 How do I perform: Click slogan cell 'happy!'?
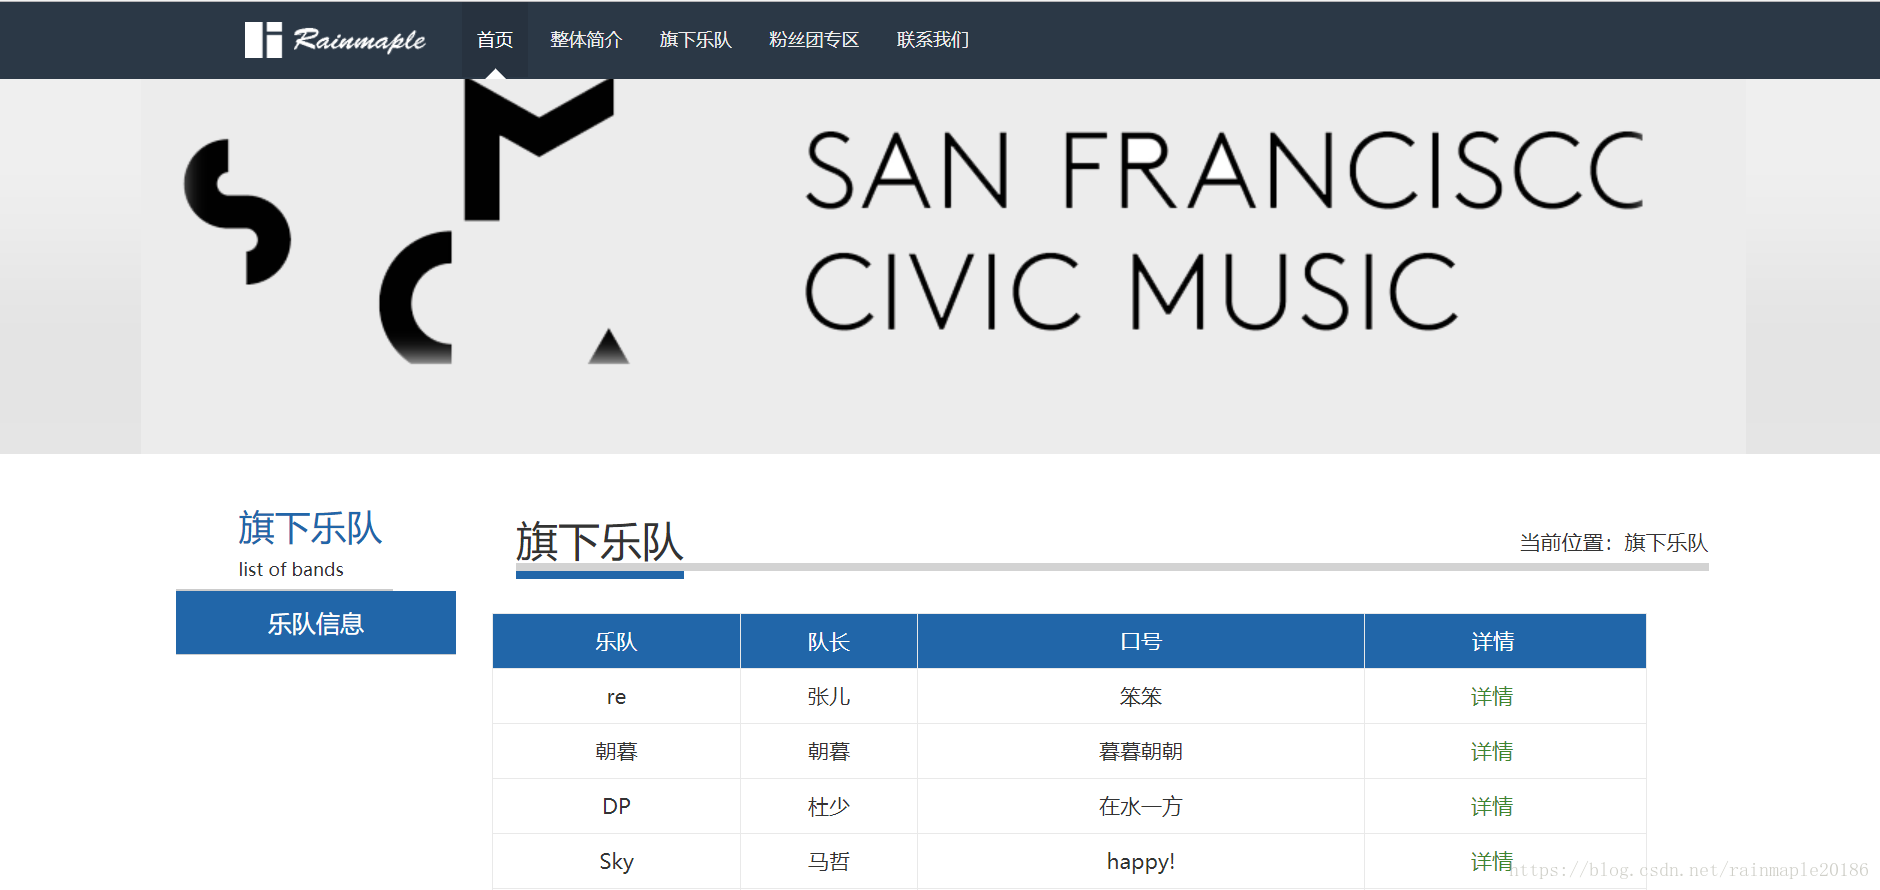[1141, 861]
